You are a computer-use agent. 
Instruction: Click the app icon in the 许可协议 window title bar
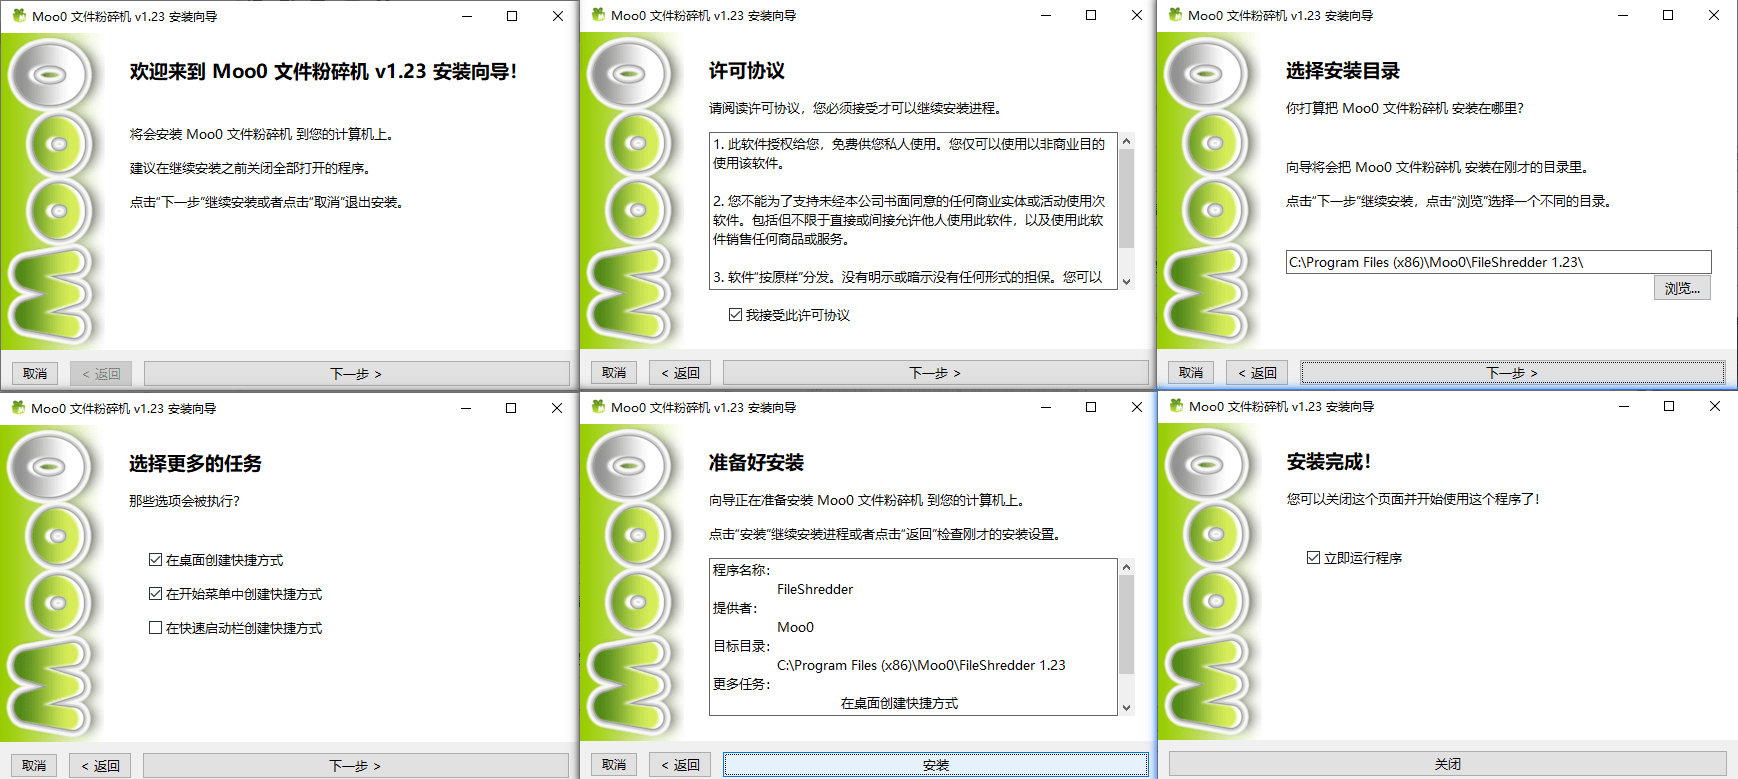(598, 15)
